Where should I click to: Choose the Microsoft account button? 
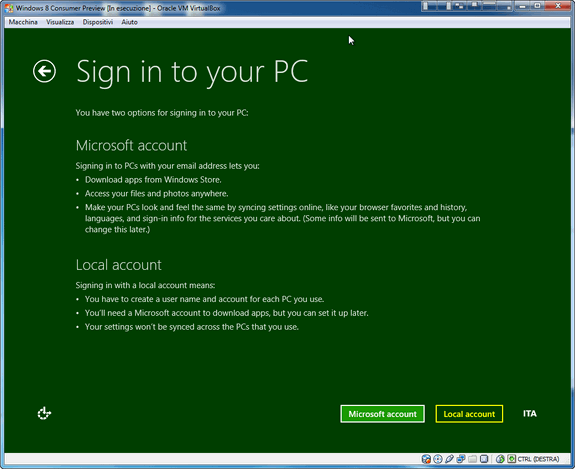click(382, 414)
